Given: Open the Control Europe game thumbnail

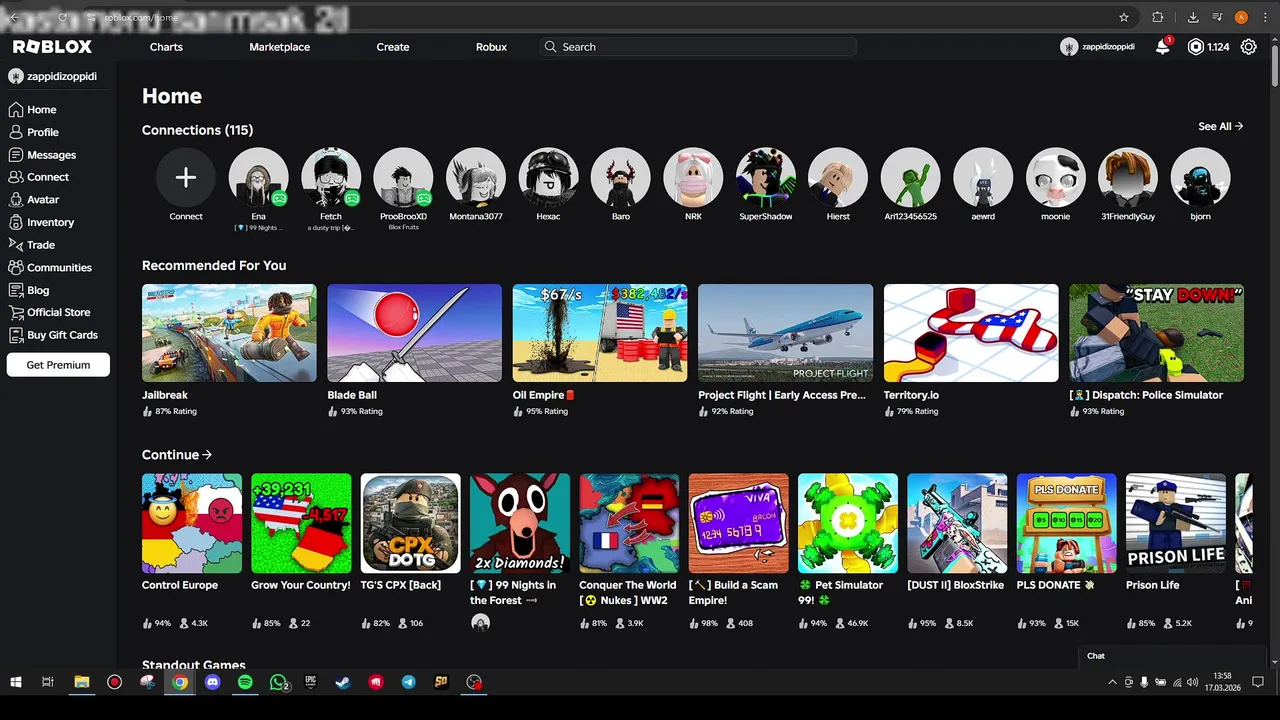Looking at the screenshot, I should [192, 523].
